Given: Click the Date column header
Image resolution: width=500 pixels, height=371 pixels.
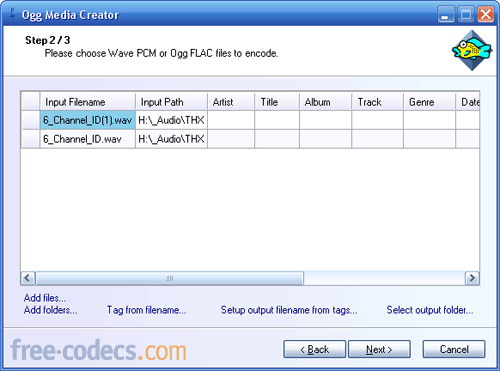Looking at the screenshot, I should coord(467,102).
